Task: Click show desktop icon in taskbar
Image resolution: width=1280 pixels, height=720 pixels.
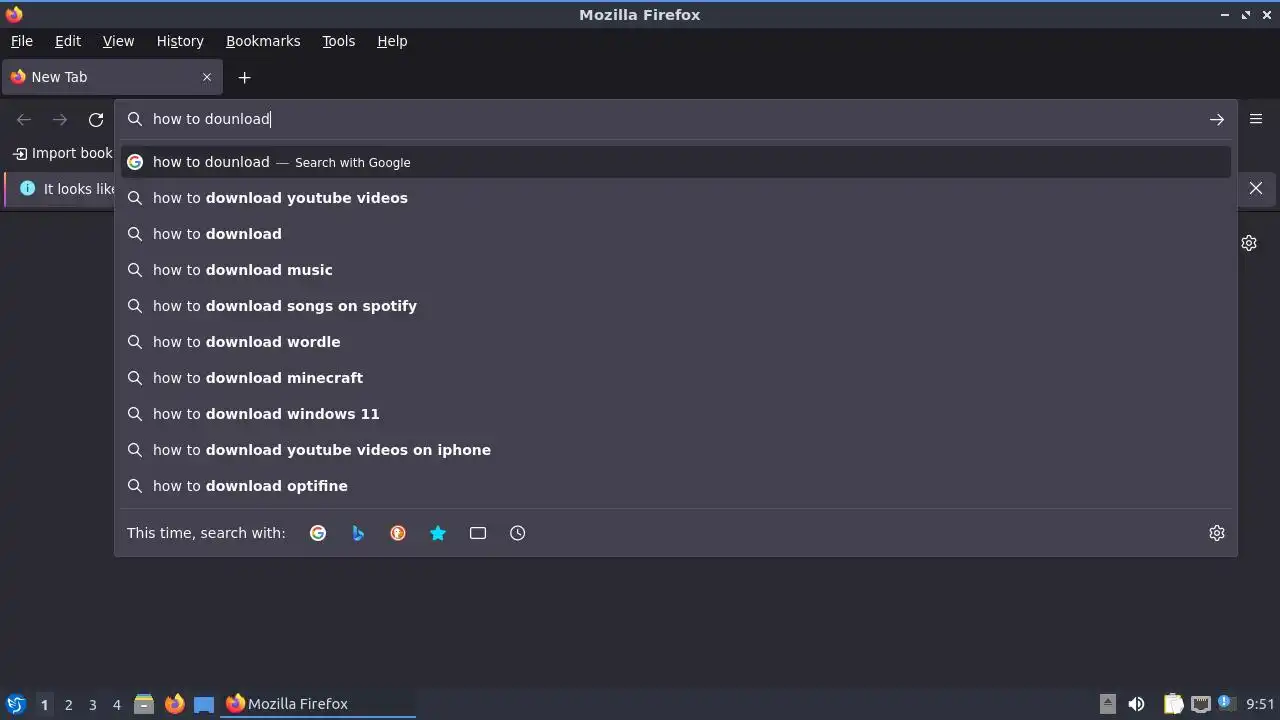Action: (204, 704)
